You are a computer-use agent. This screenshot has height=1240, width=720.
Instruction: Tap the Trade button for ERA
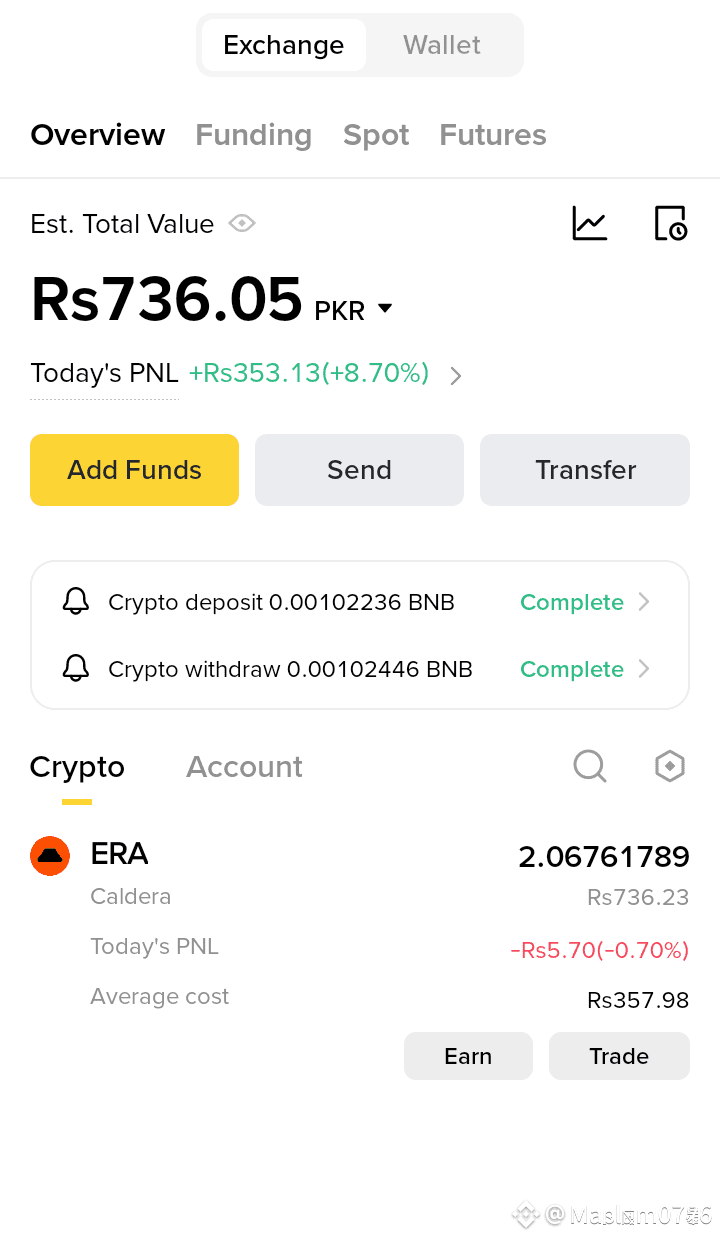point(619,1056)
